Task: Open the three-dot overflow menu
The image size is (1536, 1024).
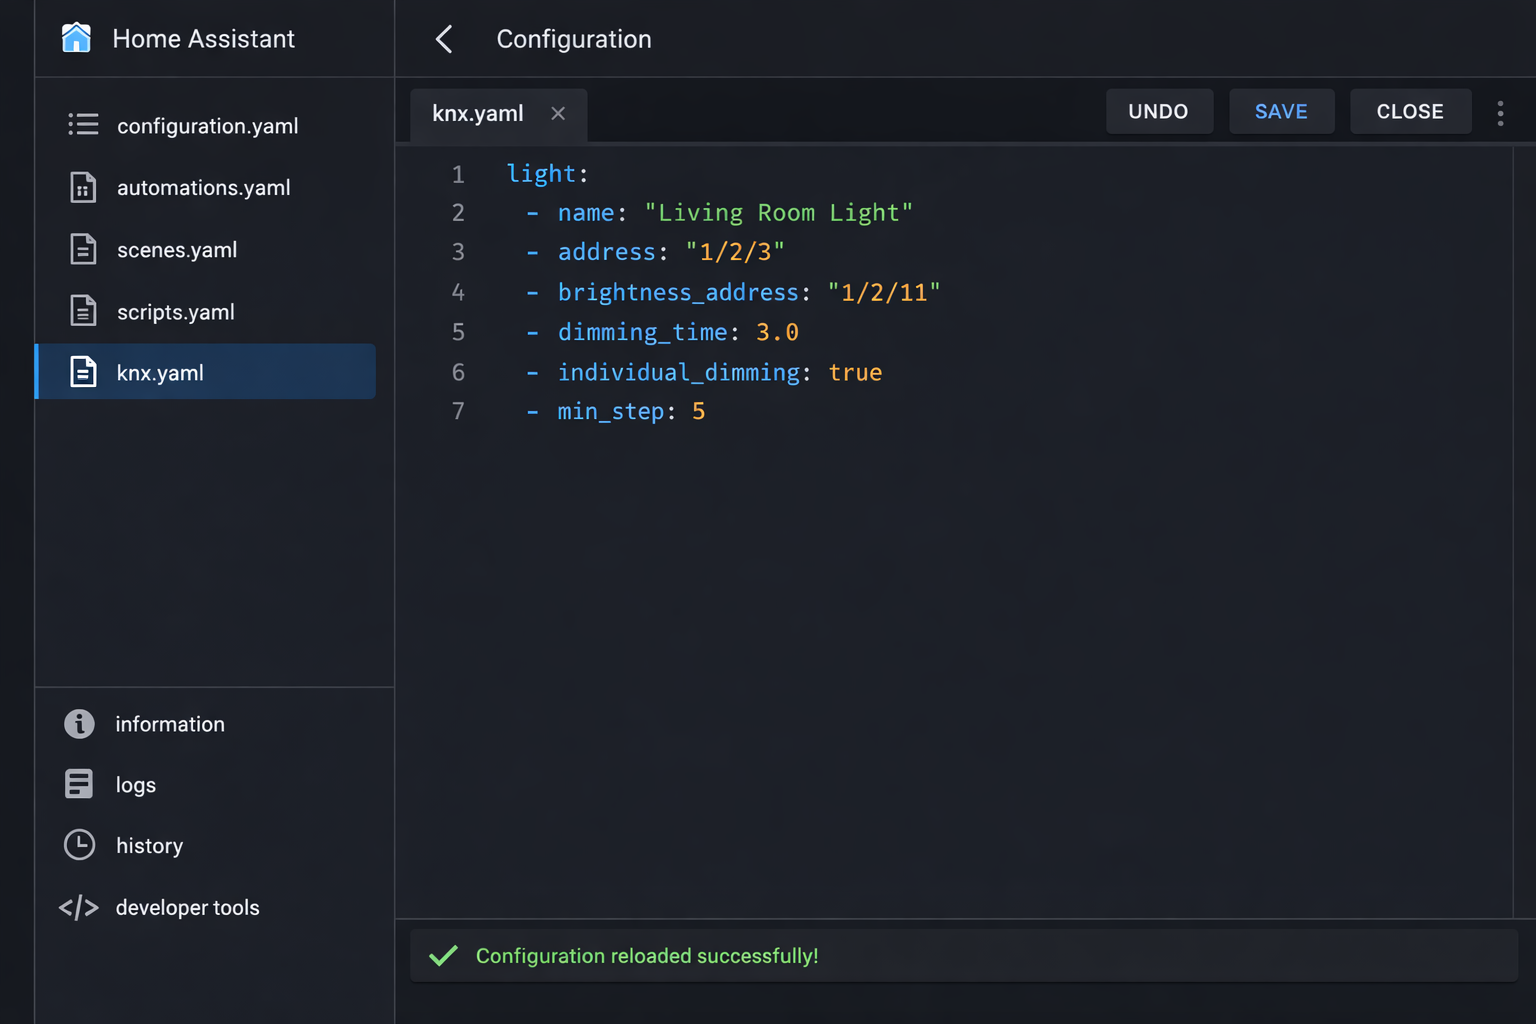Action: 1501,113
